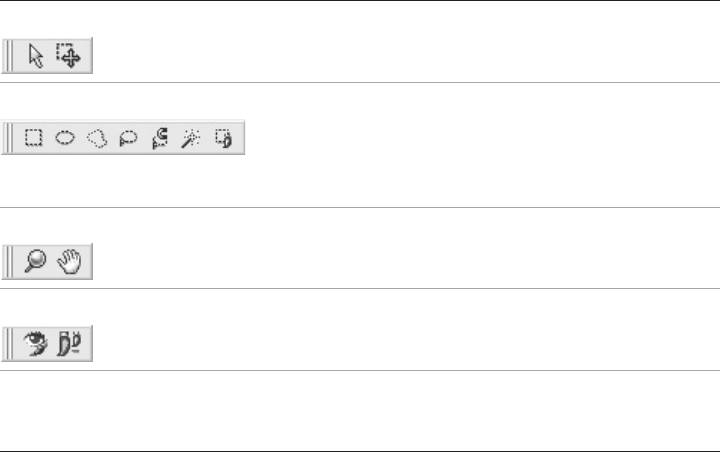Click the selection tools toolbar grip handle
Screen dimensions: 720x452
click(x=9, y=139)
